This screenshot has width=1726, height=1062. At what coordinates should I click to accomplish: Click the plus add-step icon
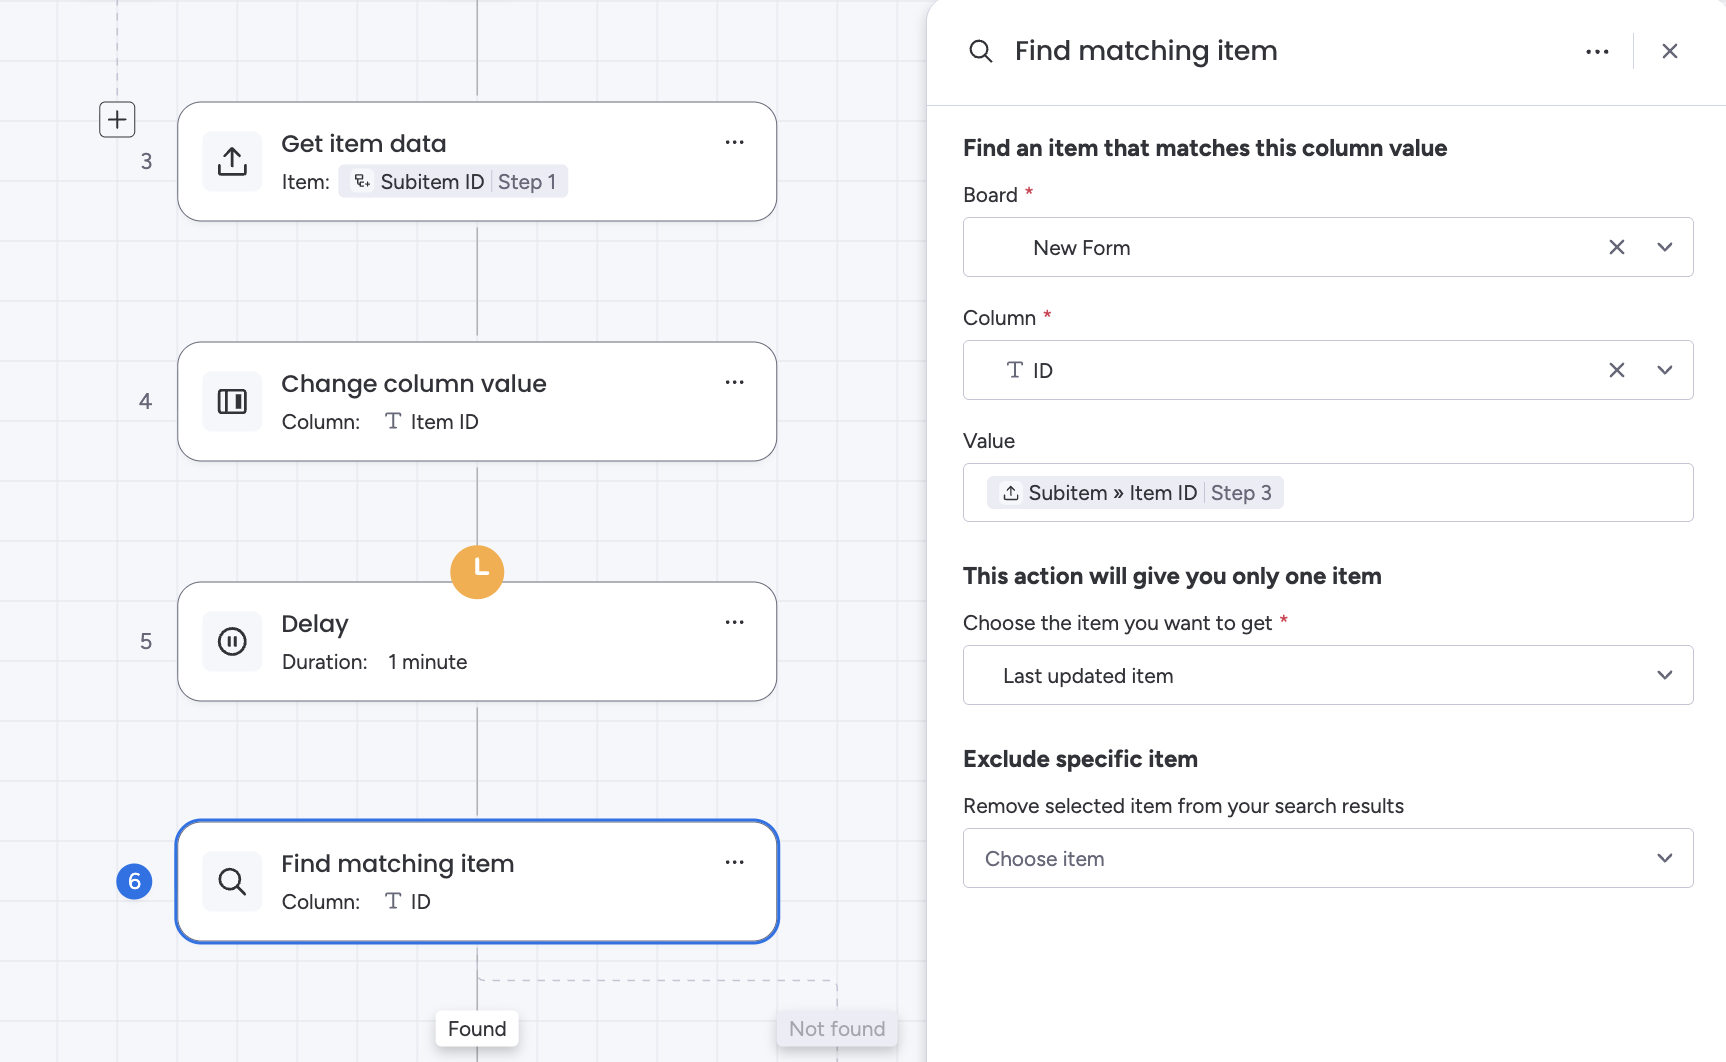(117, 120)
